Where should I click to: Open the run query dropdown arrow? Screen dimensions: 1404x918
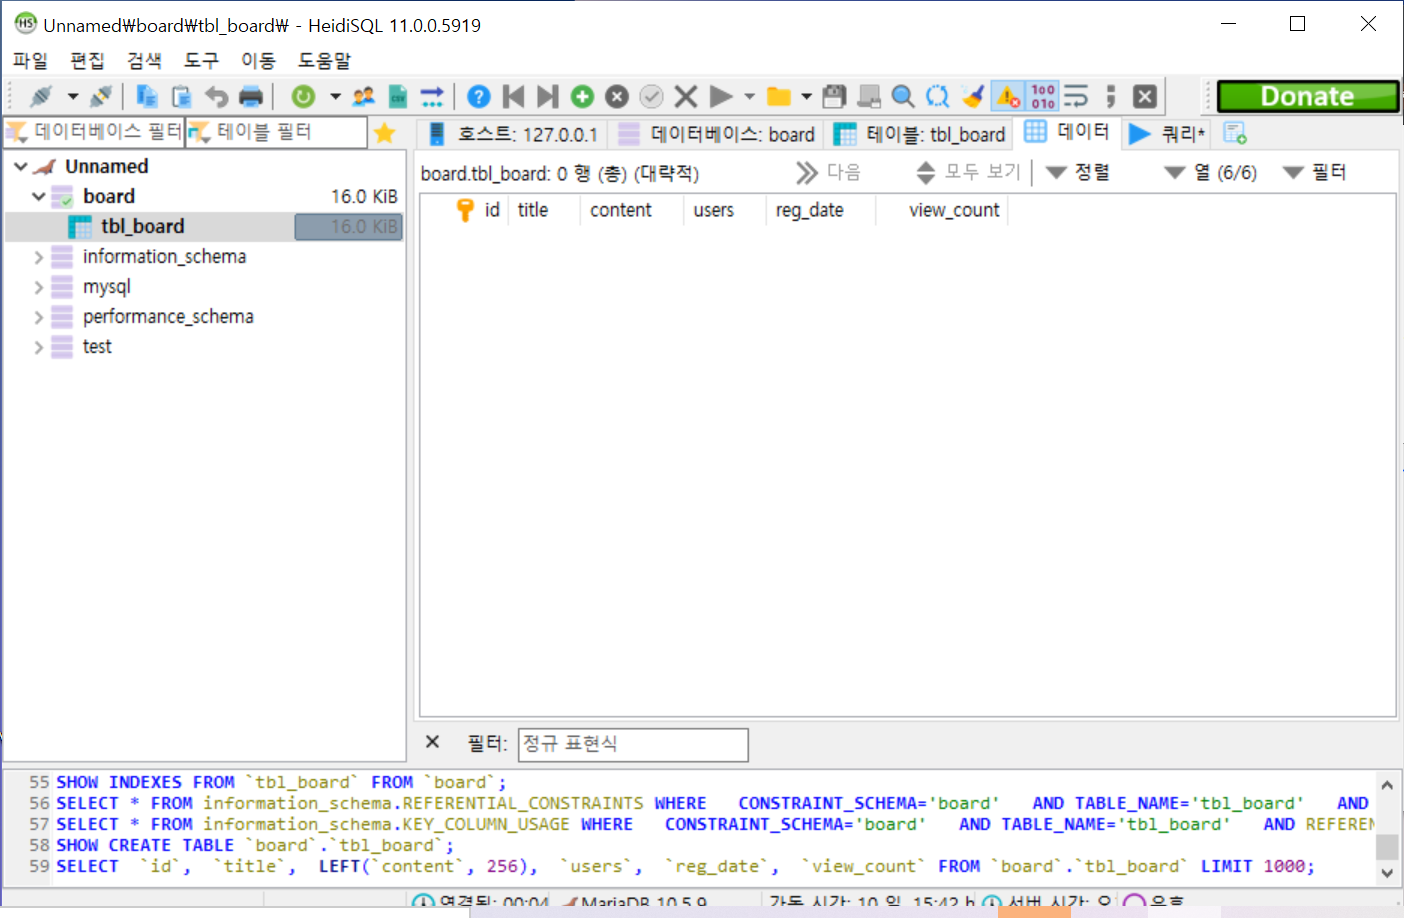[x=749, y=97]
